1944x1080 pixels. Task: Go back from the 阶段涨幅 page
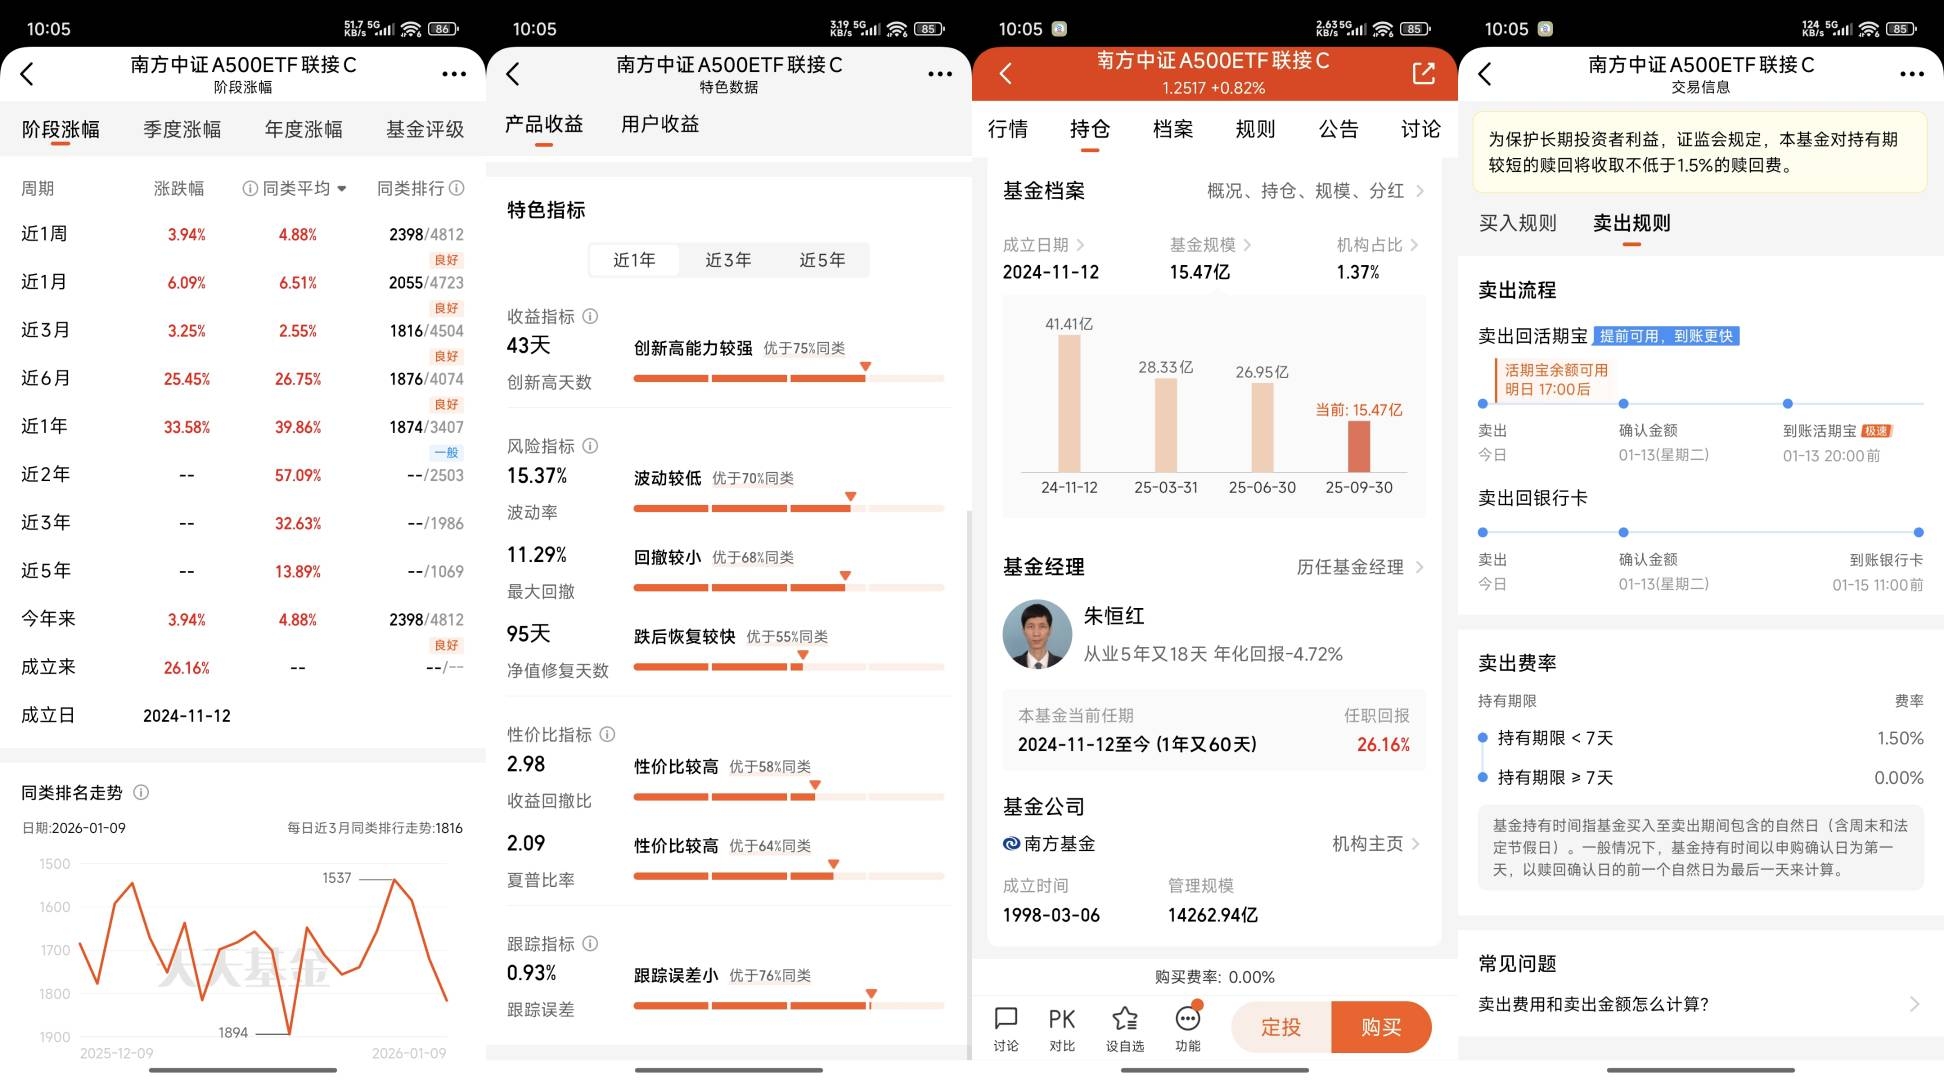(27, 74)
